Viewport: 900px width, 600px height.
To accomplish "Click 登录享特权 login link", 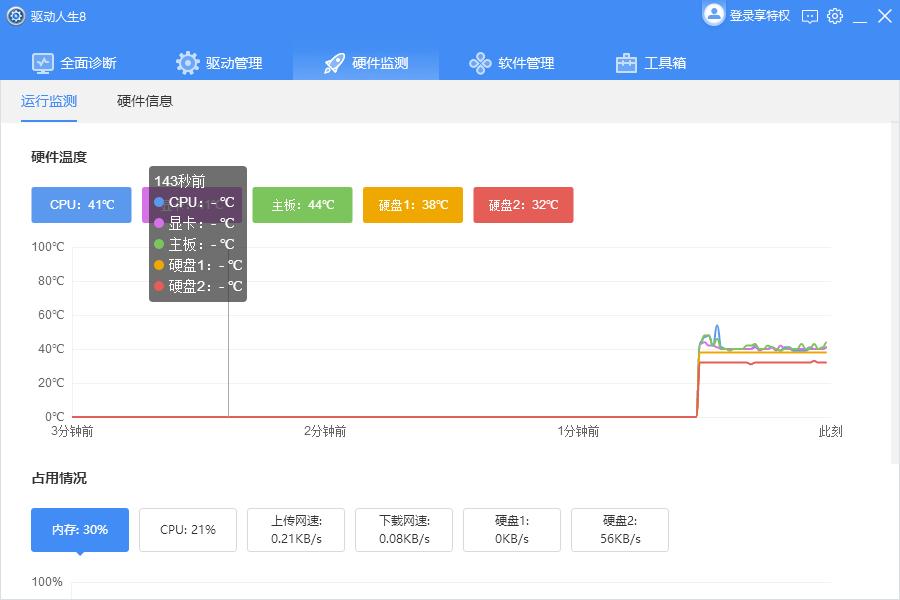I will click(x=759, y=16).
